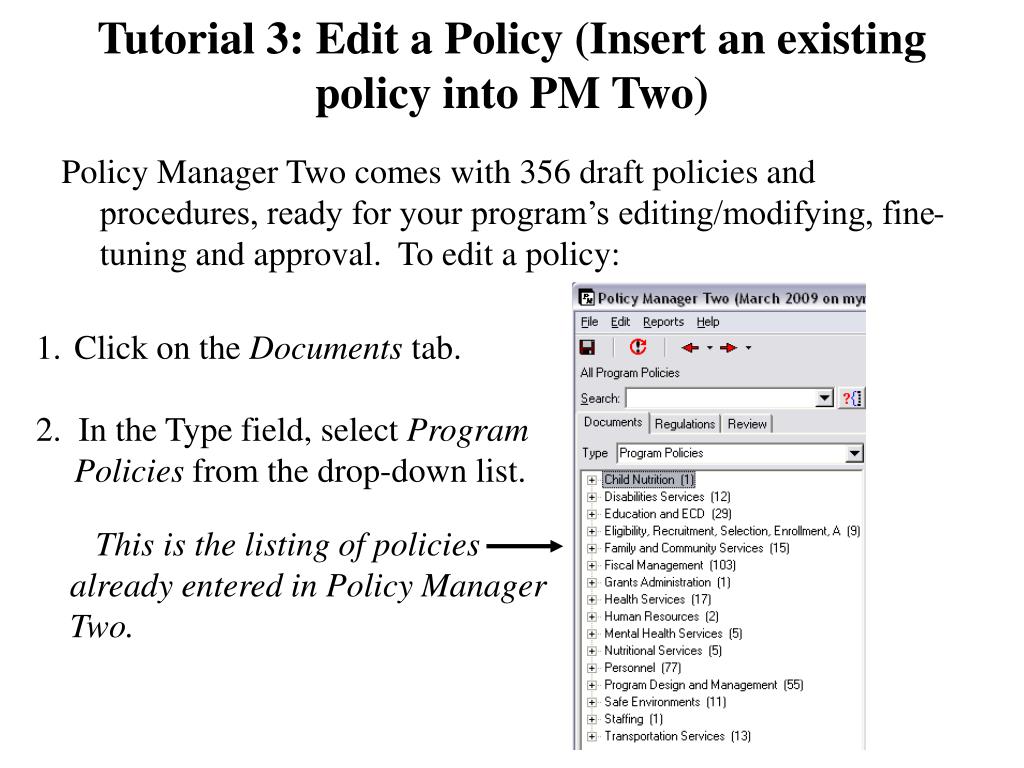The width and height of the screenshot is (1024, 768).
Task: Select Family and Community Services (15)
Action: click(696, 548)
